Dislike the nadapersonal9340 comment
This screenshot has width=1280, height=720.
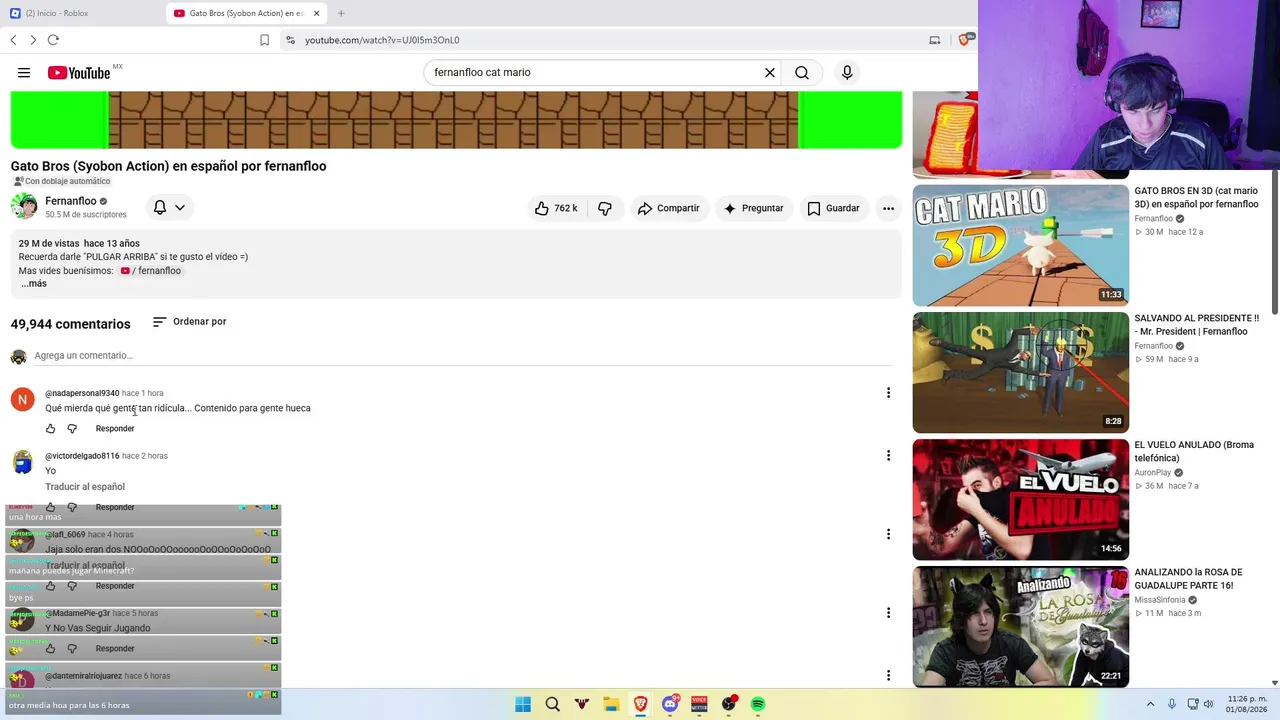[72, 429]
